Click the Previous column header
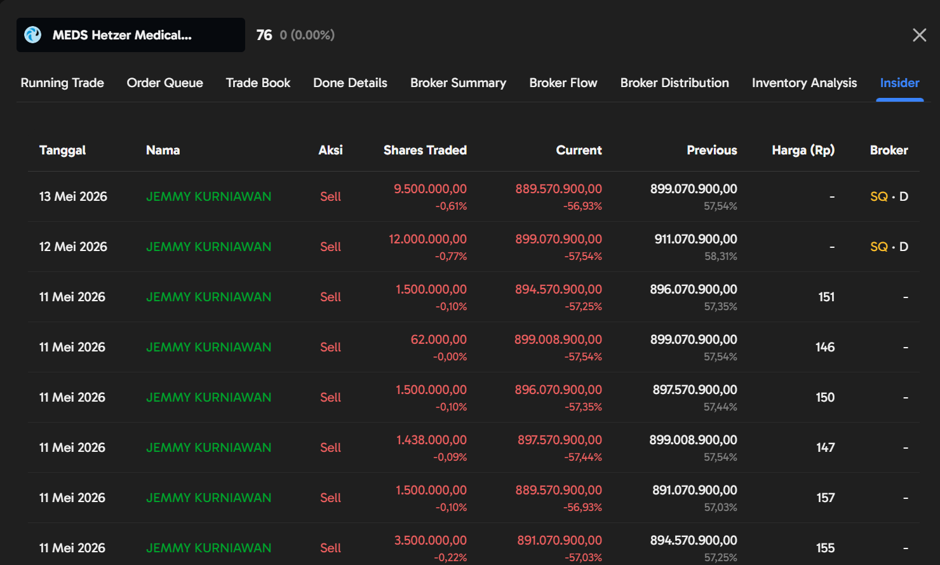Viewport: 940px width, 565px height. tap(712, 150)
